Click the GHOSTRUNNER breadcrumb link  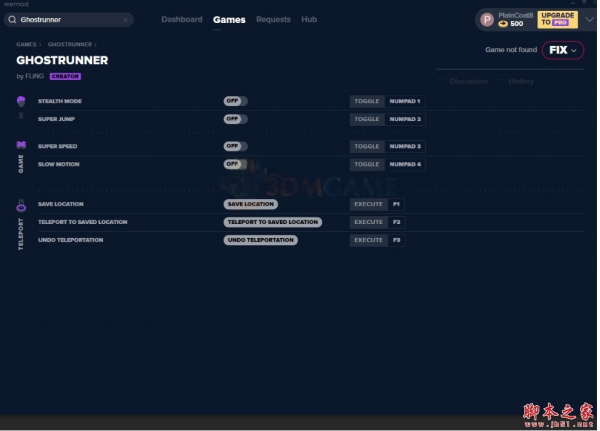click(70, 44)
